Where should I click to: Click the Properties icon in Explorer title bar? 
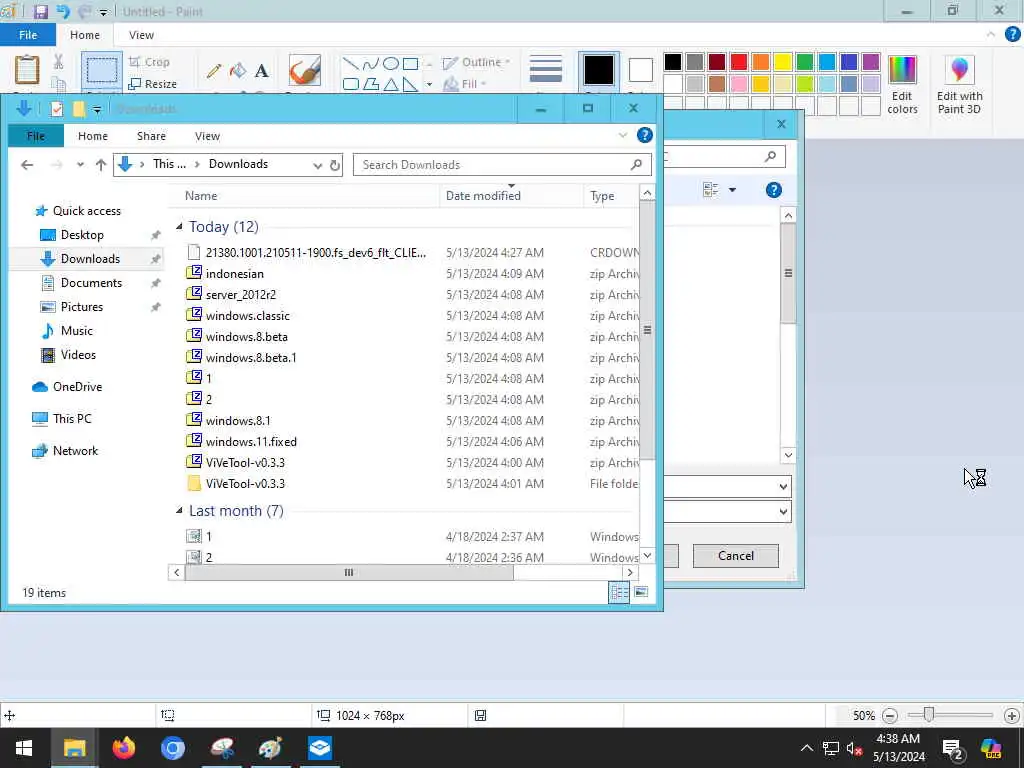pos(57,109)
